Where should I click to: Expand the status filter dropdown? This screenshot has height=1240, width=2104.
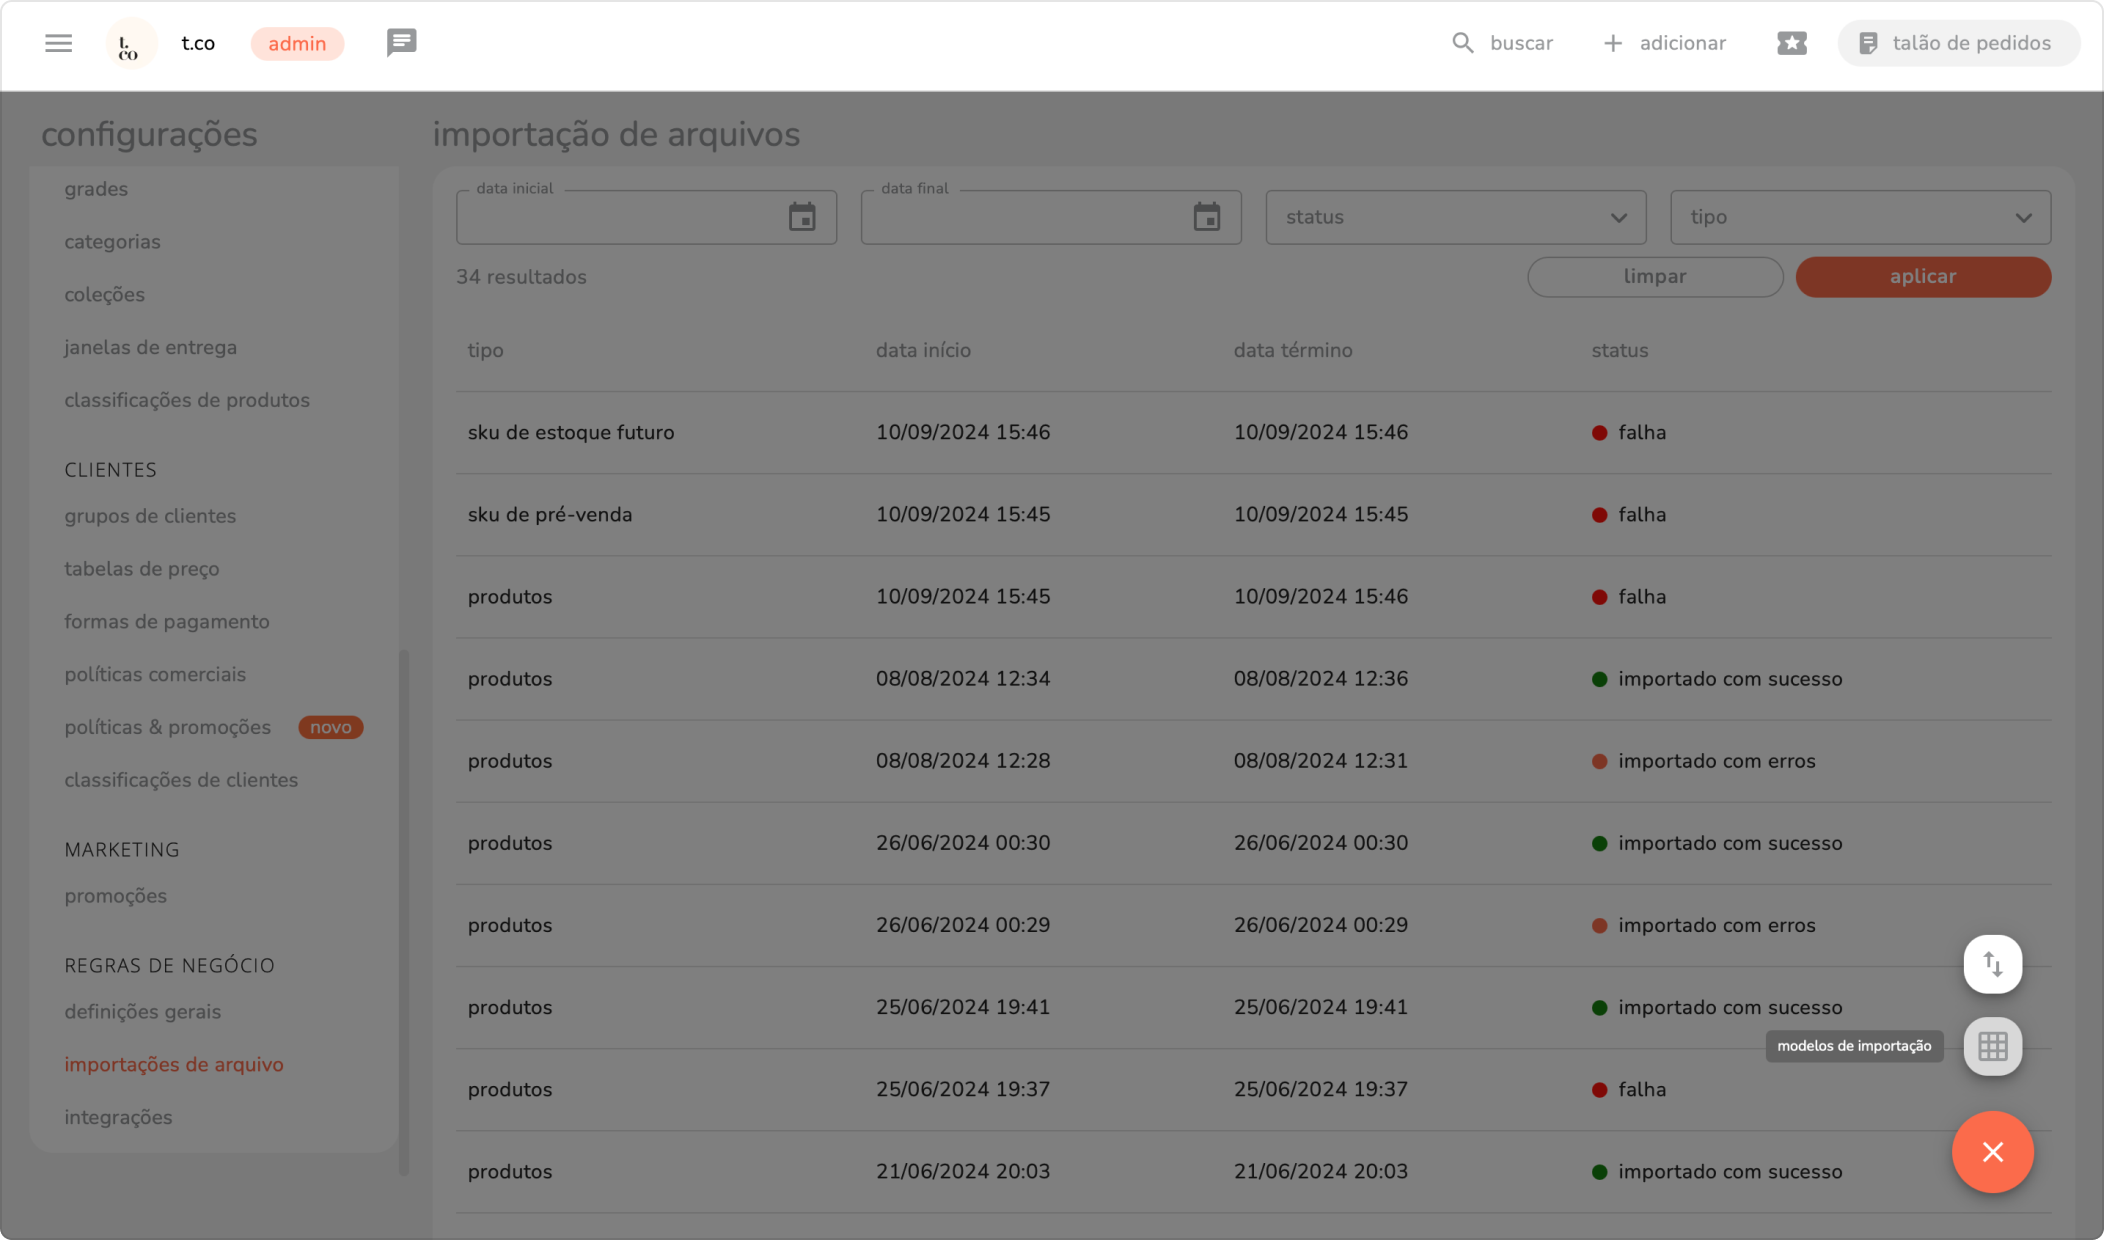coord(1455,217)
